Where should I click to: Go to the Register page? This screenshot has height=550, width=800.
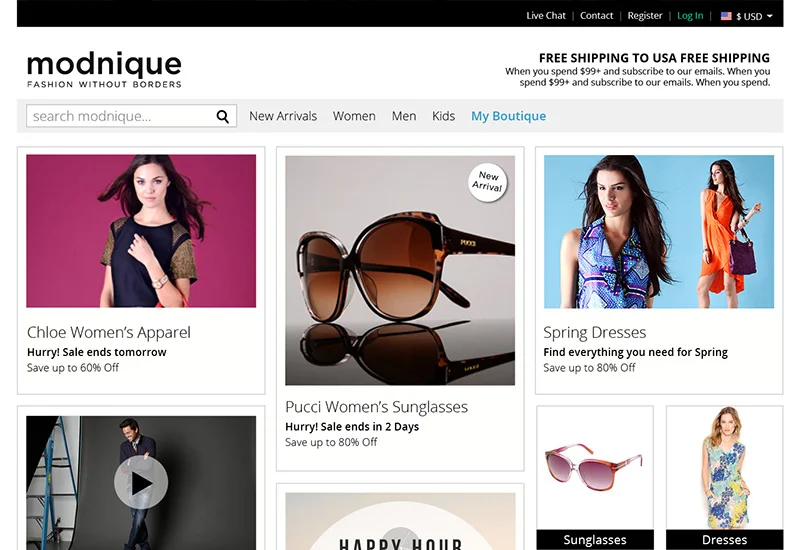click(645, 16)
